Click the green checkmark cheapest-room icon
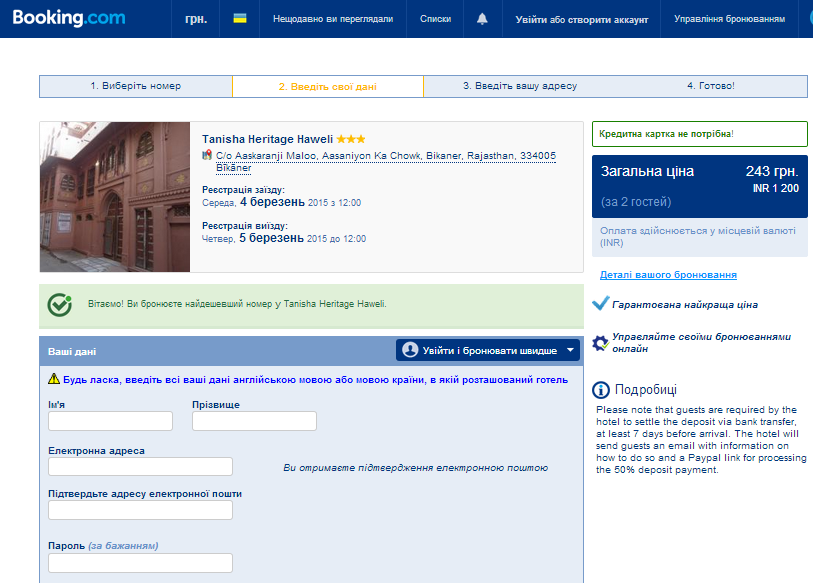 coord(60,304)
